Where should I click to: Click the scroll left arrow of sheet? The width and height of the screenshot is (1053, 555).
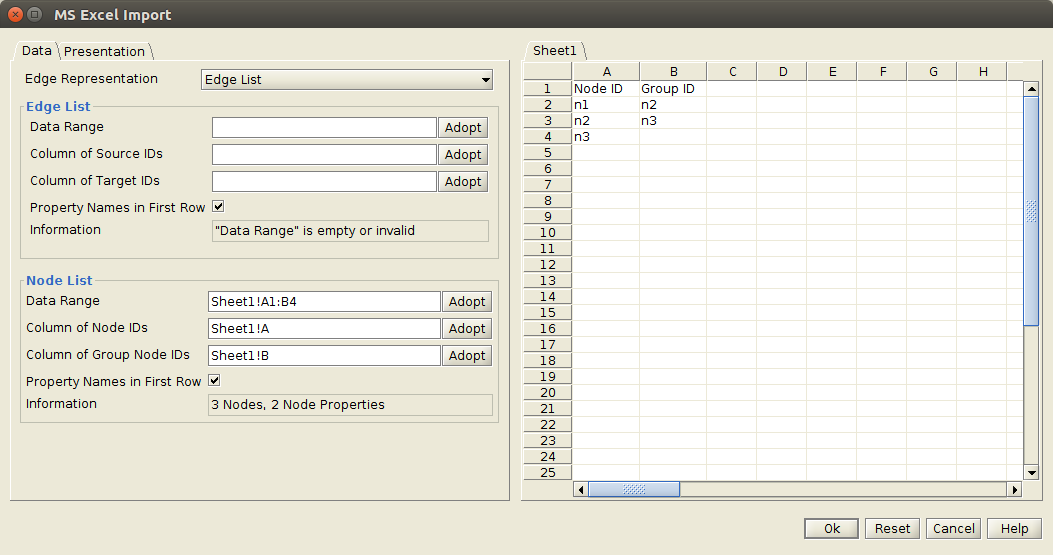click(x=581, y=490)
